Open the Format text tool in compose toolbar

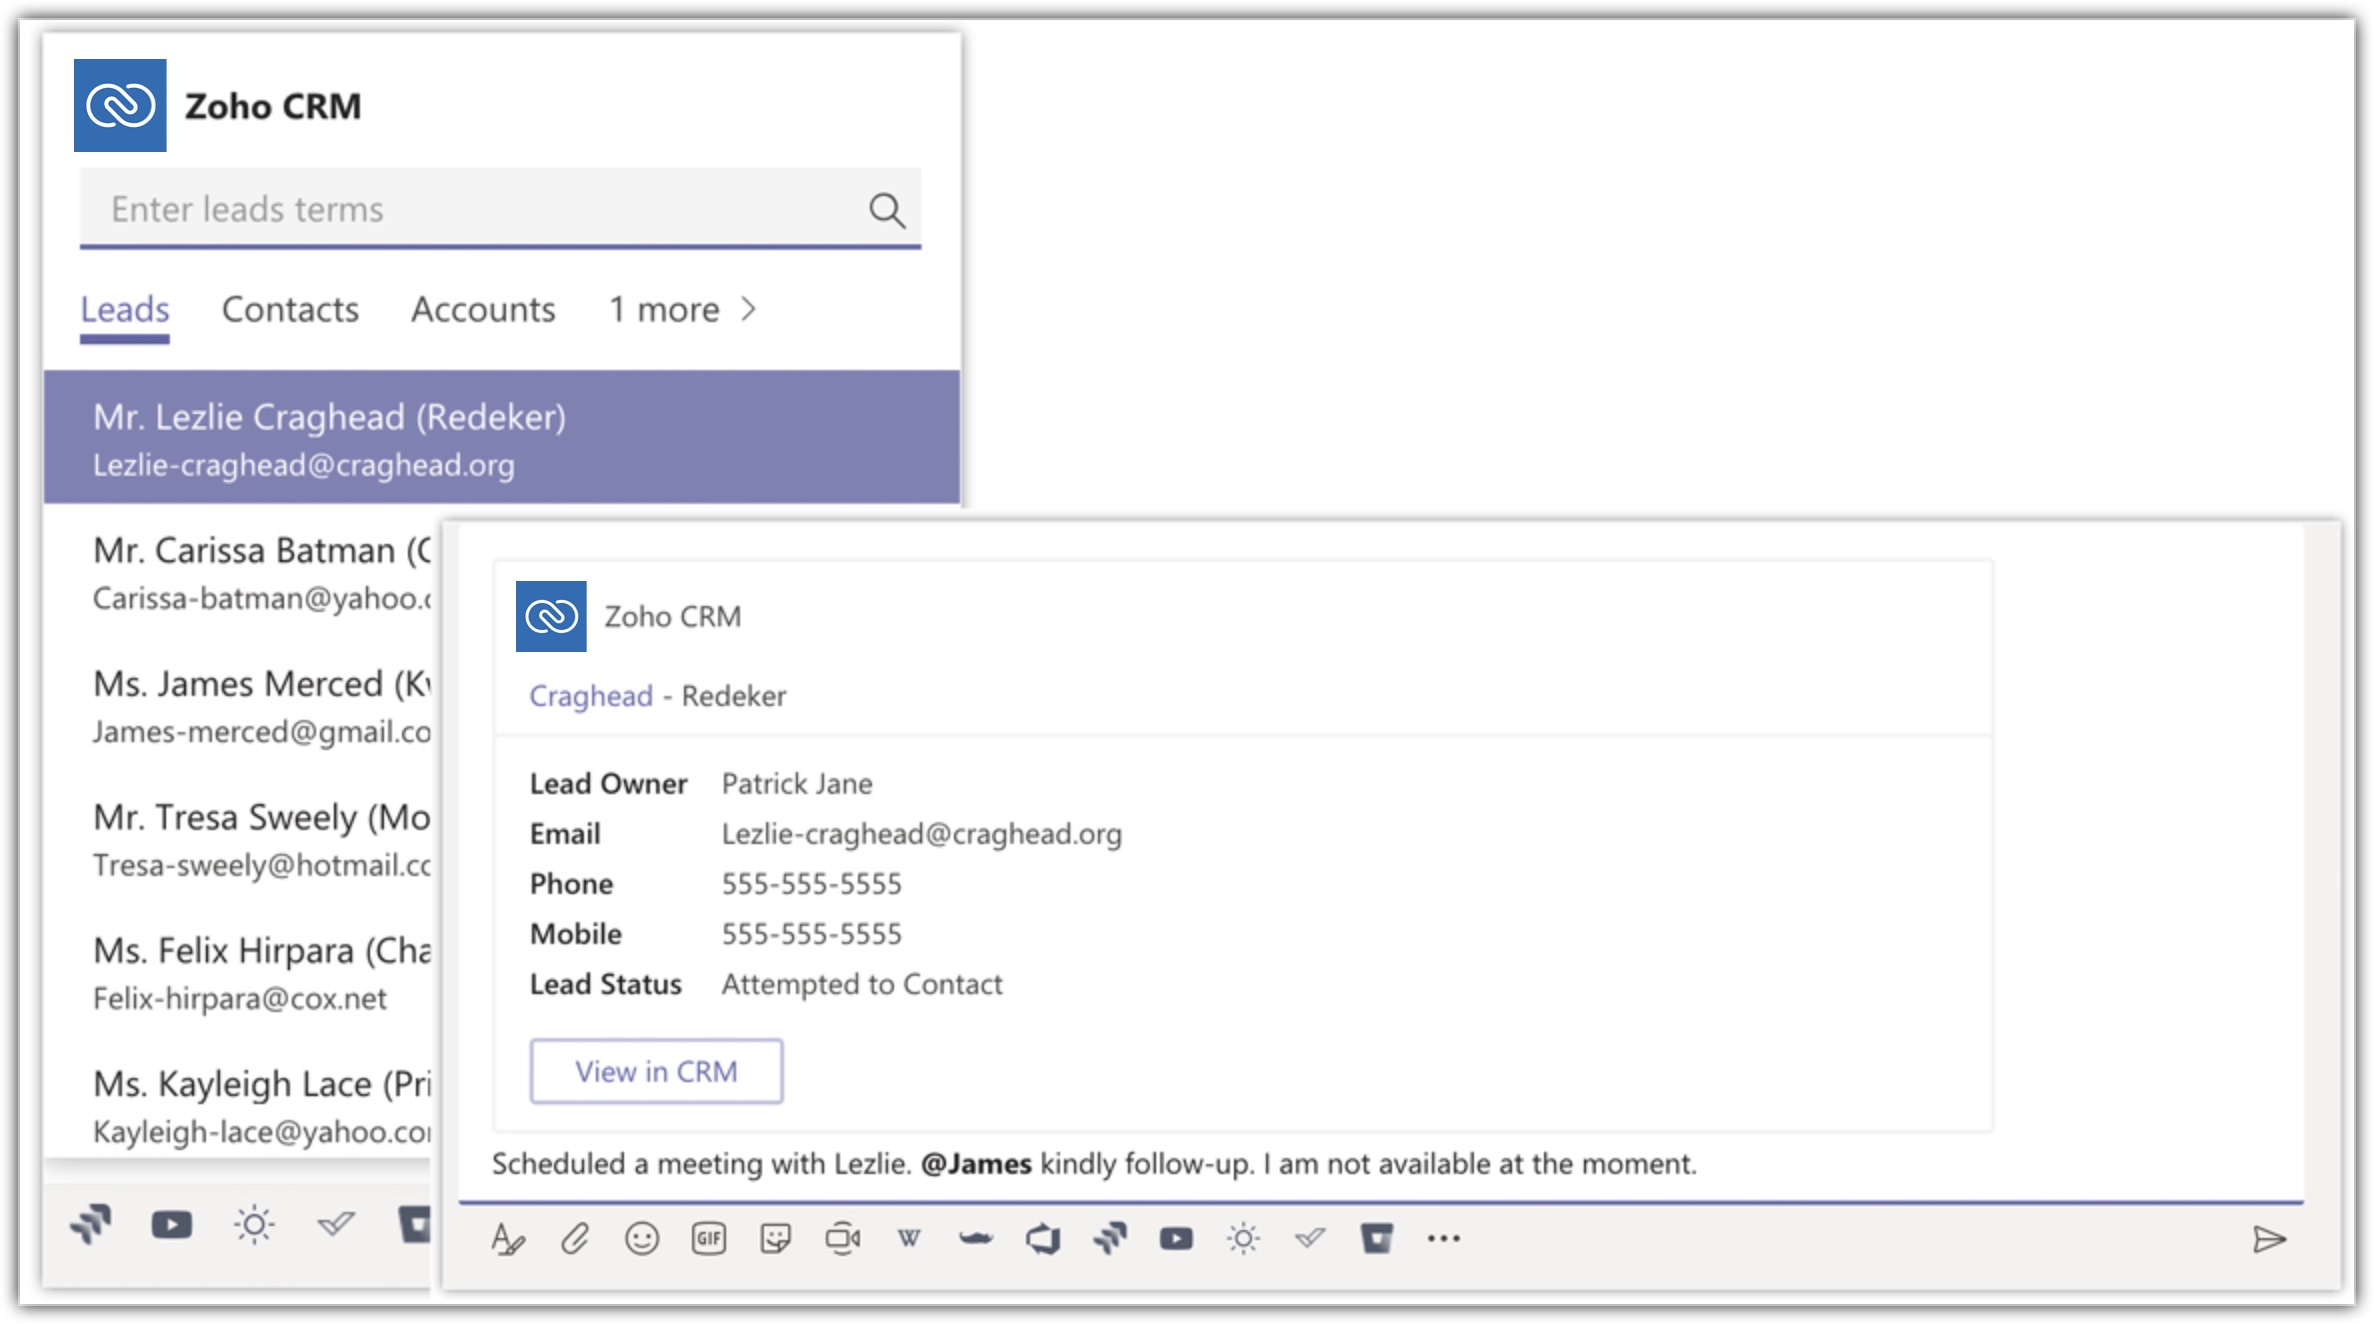coord(508,1239)
